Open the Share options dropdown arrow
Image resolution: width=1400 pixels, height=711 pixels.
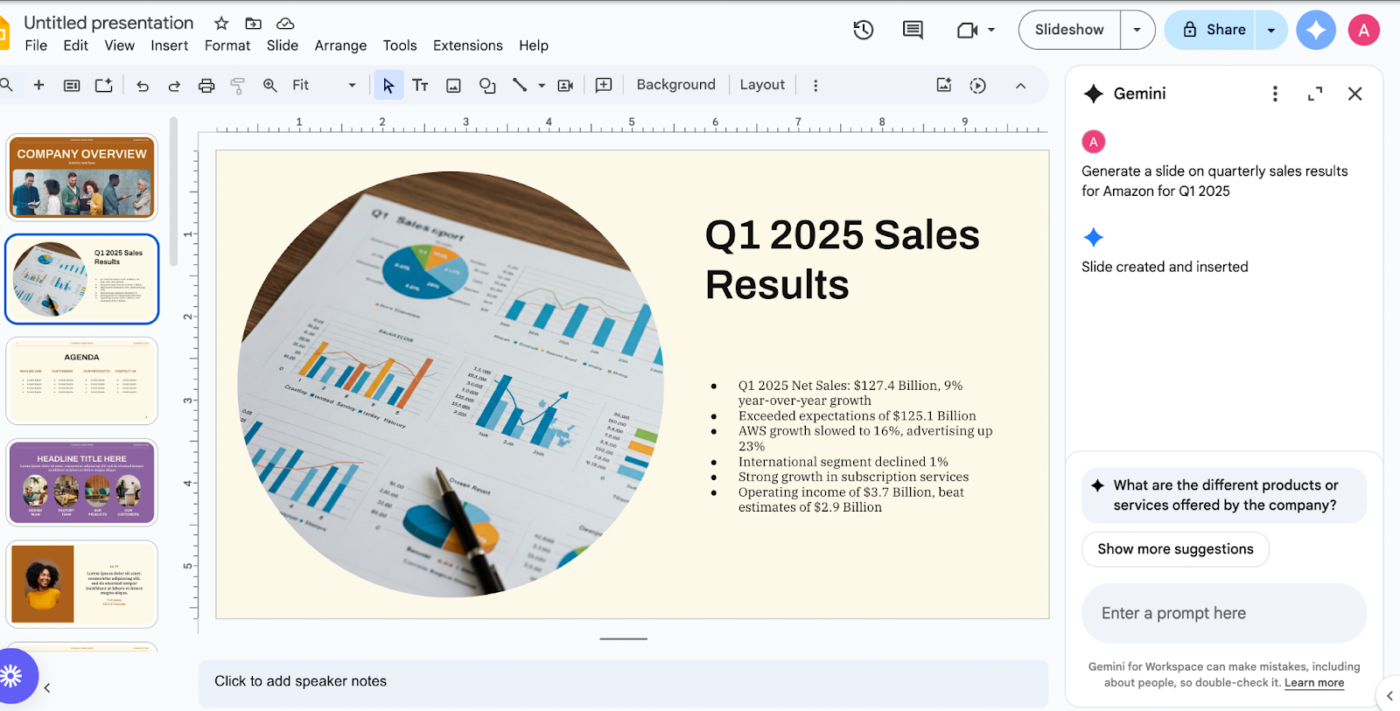(1271, 30)
